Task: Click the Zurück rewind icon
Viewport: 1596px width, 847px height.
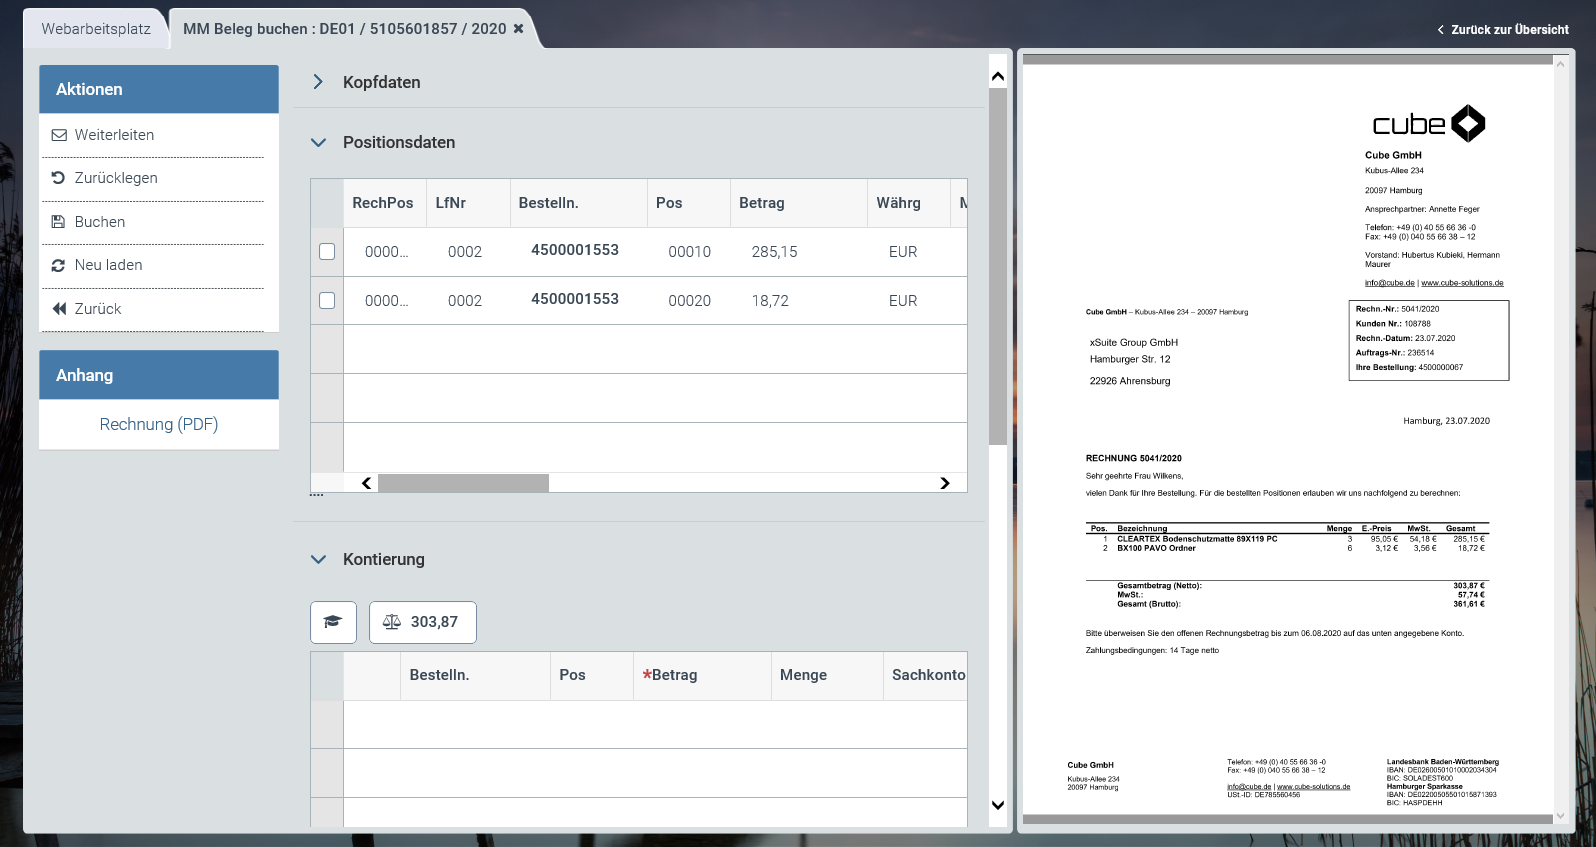Action: click(59, 309)
